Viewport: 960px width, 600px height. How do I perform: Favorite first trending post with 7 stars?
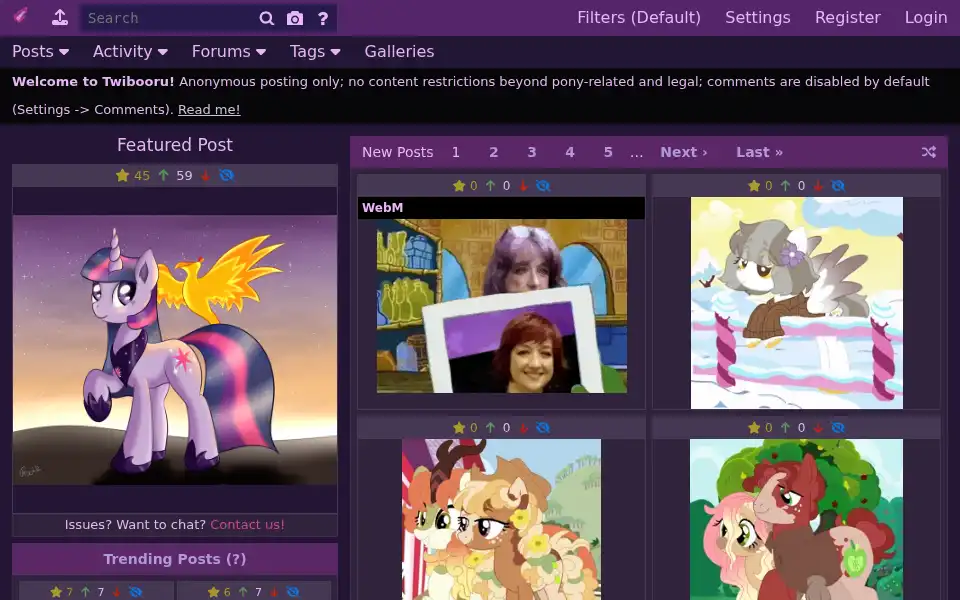(x=56, y=592)
